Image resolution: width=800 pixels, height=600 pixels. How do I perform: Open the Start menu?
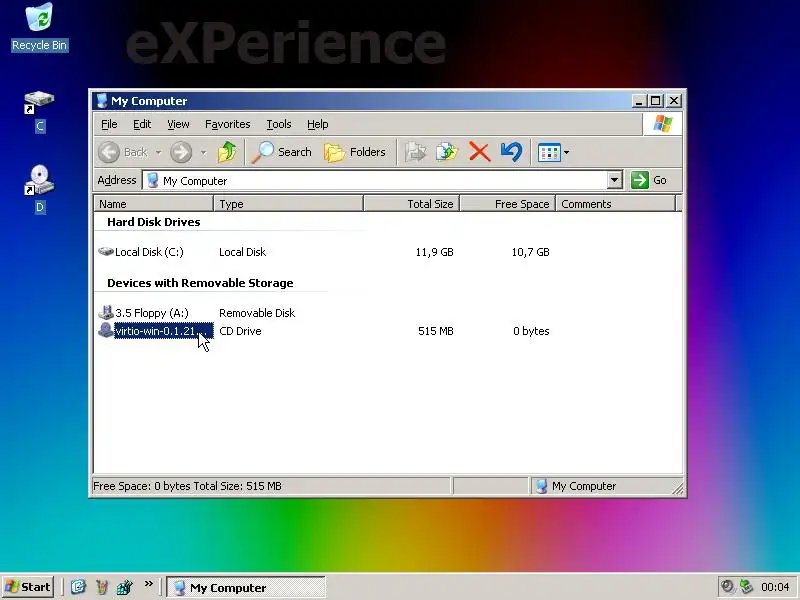point(29,587)
